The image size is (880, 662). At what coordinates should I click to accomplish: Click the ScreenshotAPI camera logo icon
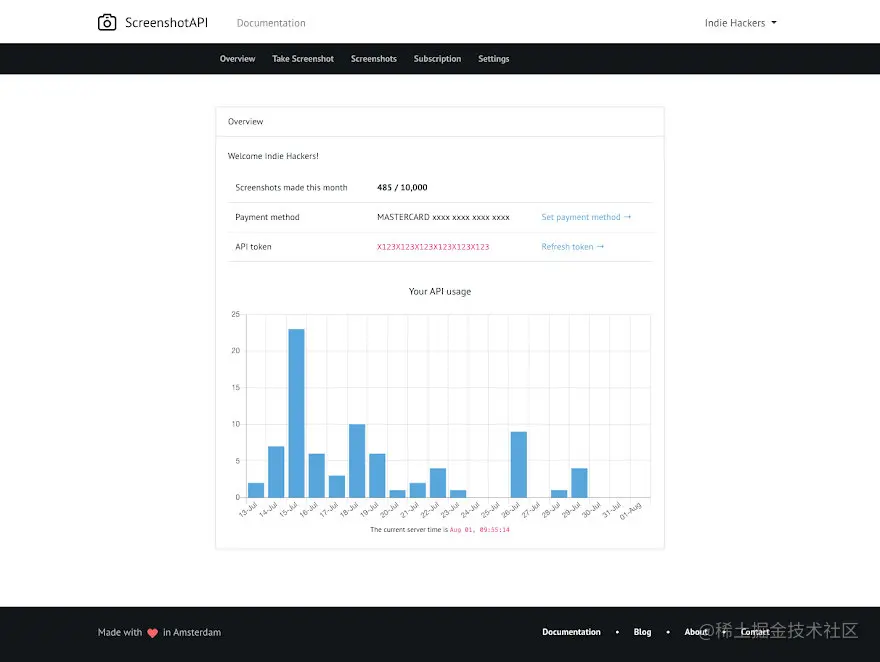click(x=107, y=22)
